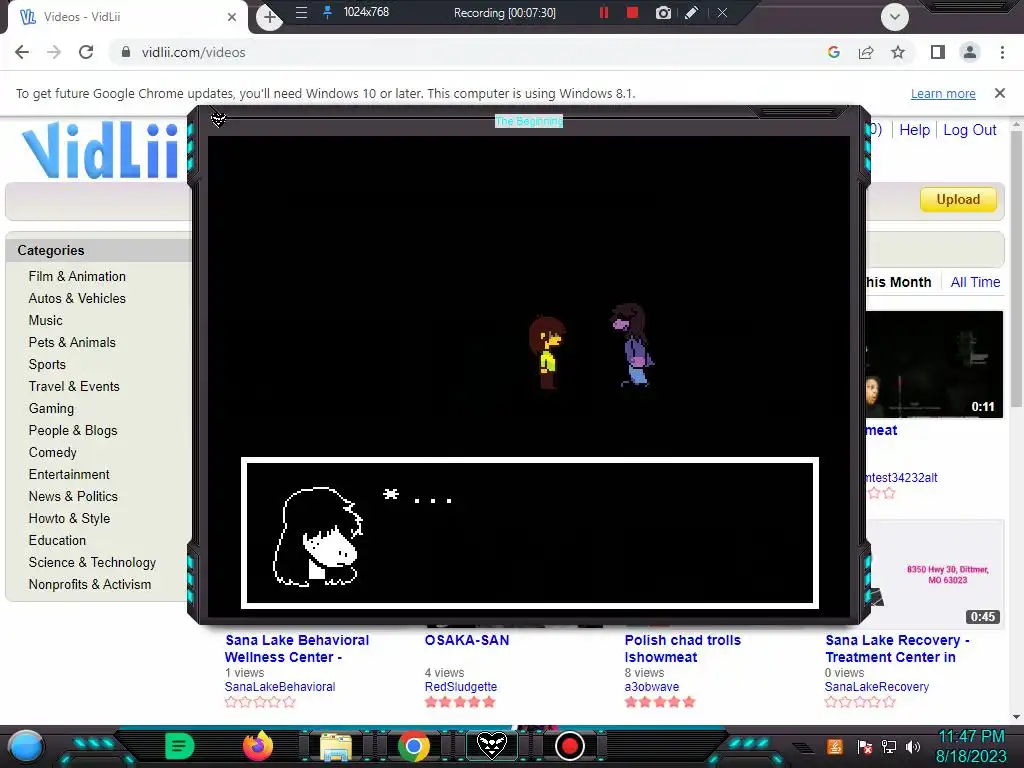Screen dimensions: 1024x768
Task: Click the VidLii logo
Action: (x=99, y=150)
